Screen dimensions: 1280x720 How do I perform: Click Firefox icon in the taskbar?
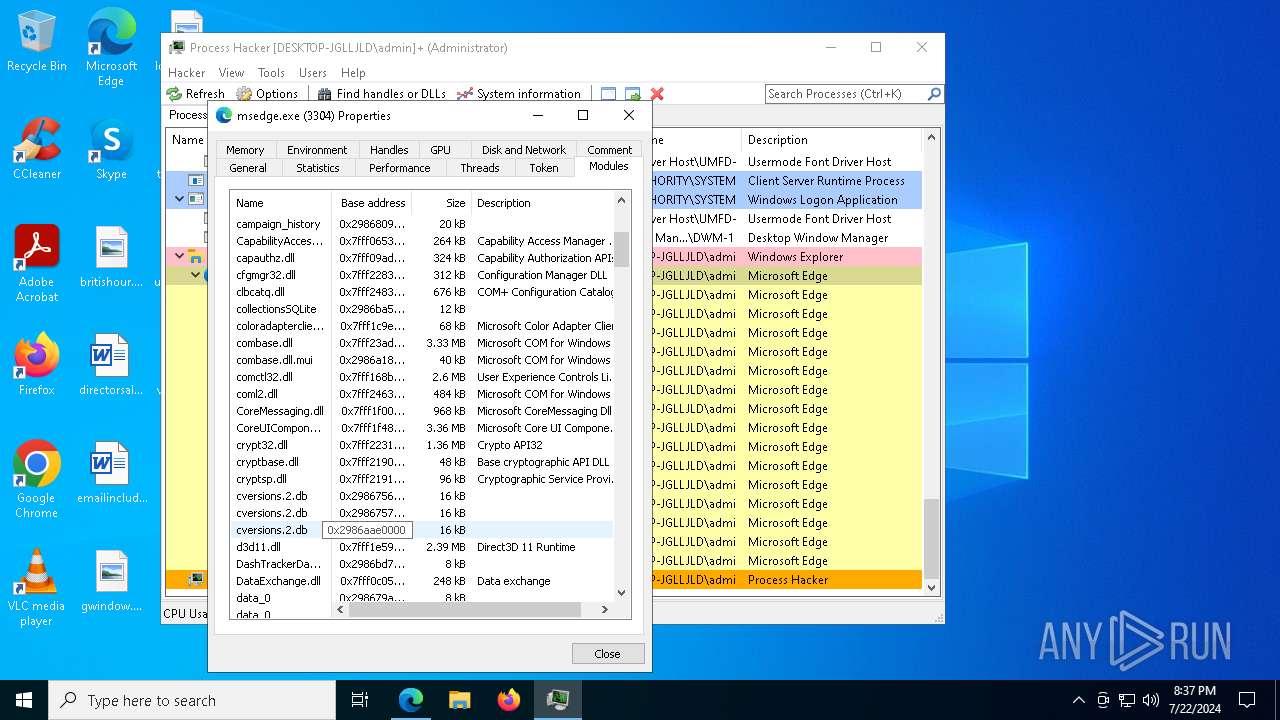coord(508,700)
